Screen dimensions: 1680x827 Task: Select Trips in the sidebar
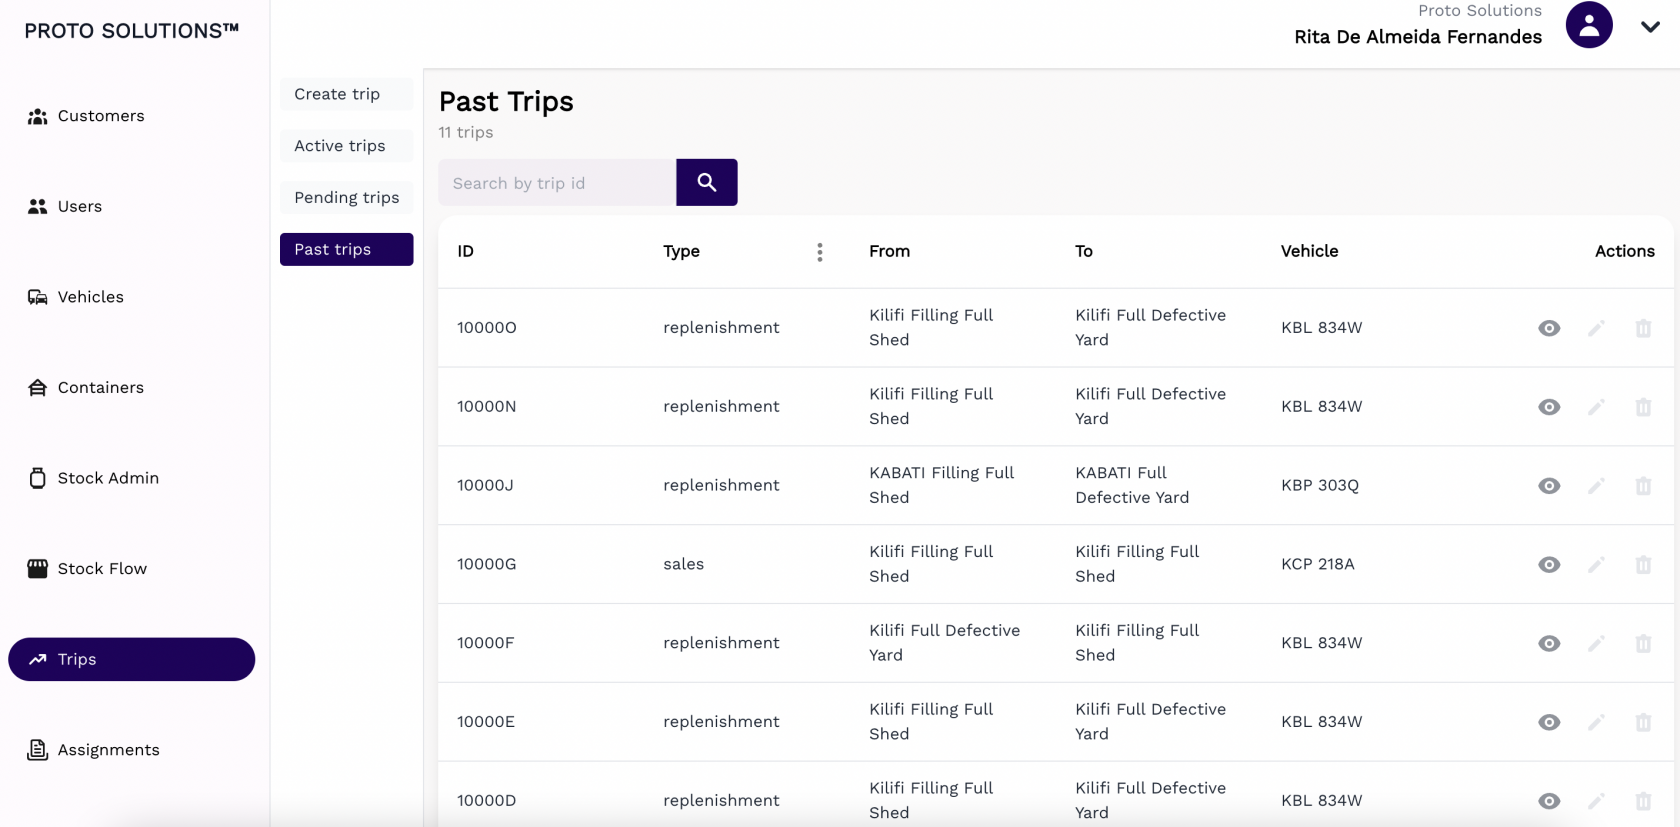pyautogui.click(x=131, y=659)
